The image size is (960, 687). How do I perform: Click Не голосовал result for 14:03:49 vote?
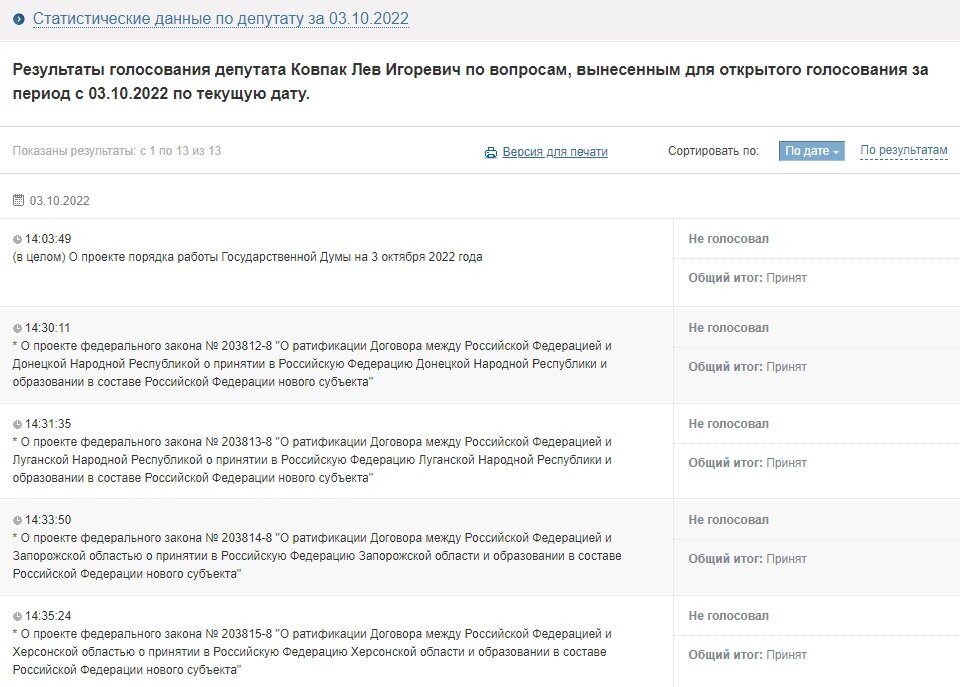[x=728, y=239]
